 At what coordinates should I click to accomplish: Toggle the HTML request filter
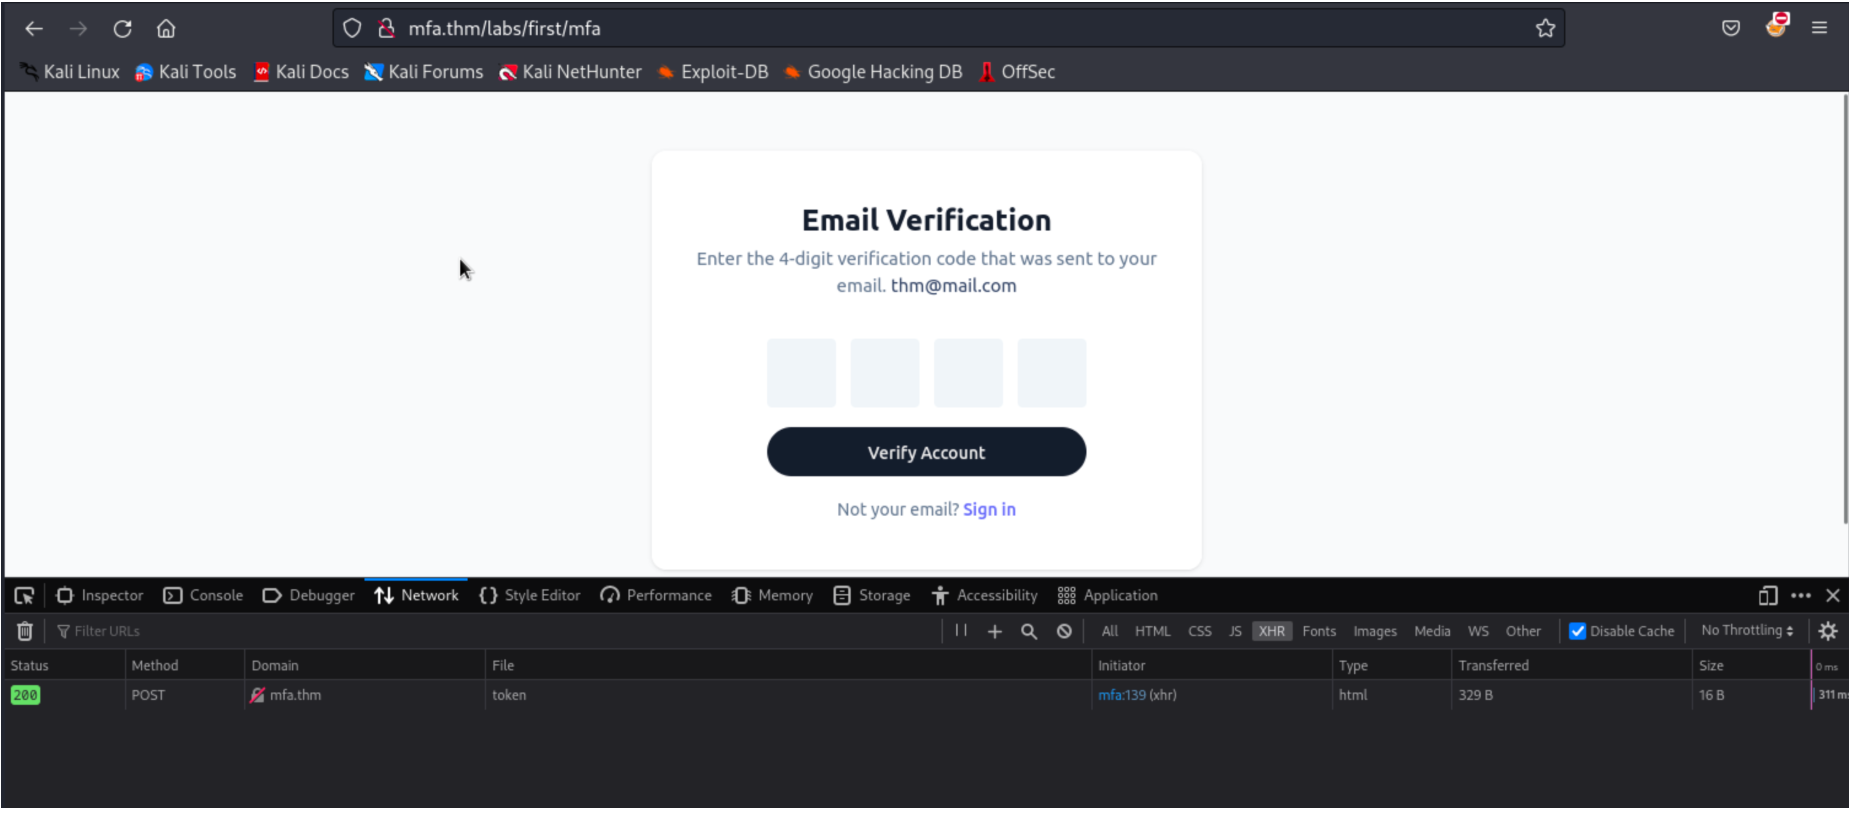[1153, 632]
